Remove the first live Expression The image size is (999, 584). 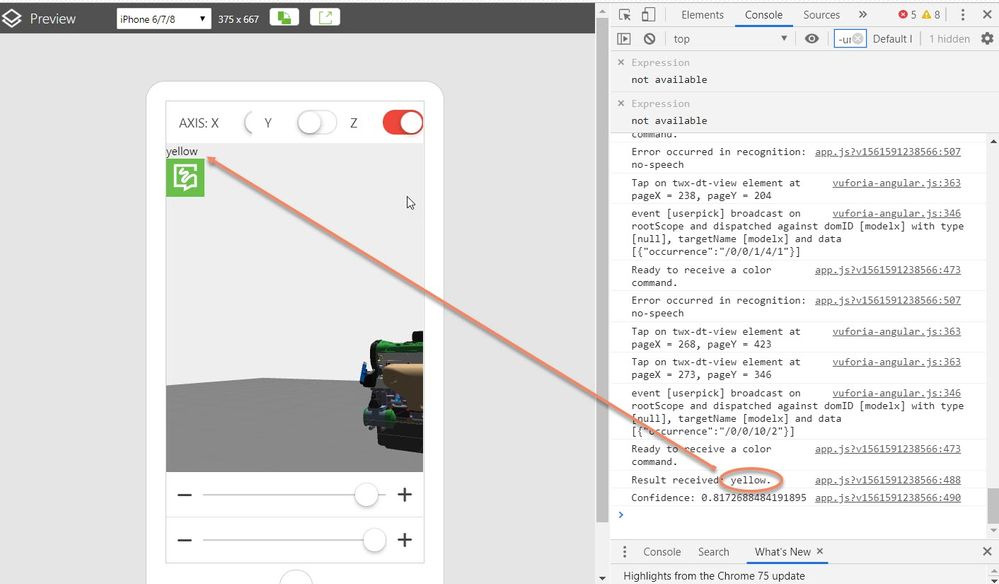pos(621,62)
